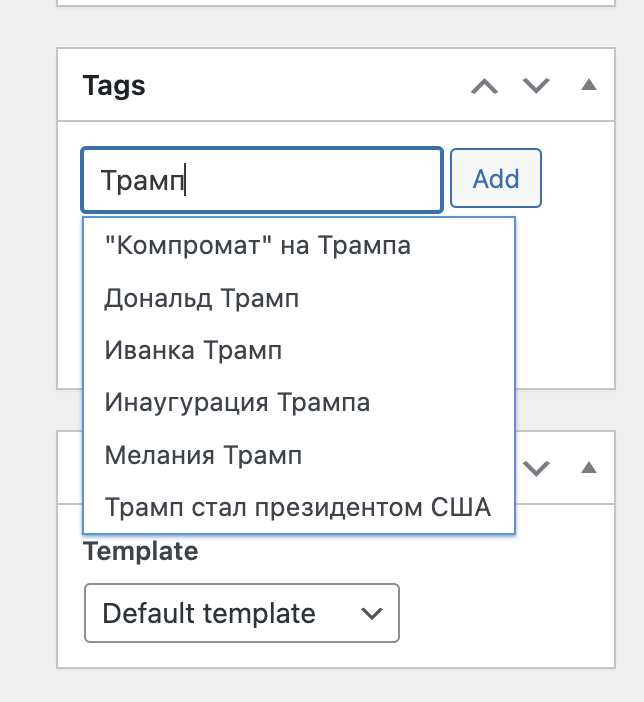644x702 pixels.
Task: Click the Add tag button
Action: (496, 178)
